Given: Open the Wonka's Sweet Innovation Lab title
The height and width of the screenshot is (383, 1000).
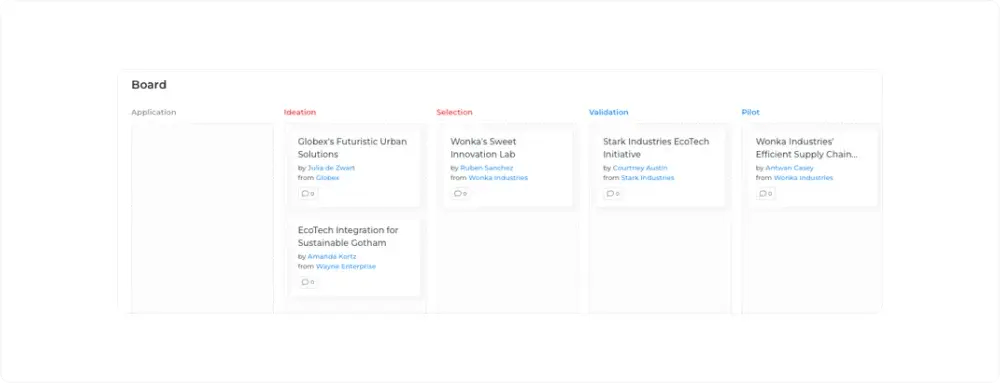Looking at the screenshot, I should click(x=483, y=148).
